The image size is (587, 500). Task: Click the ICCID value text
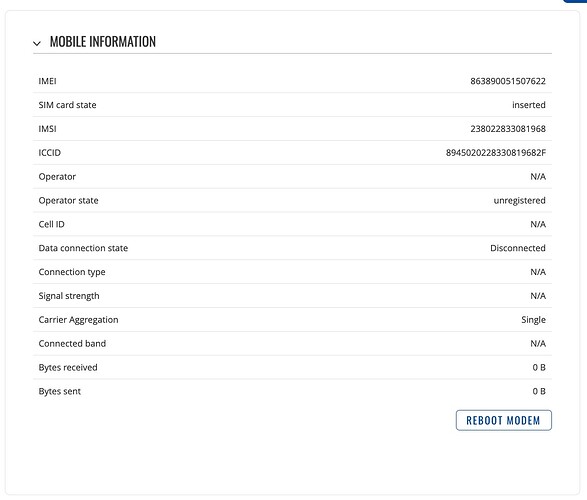coord(496,153)
